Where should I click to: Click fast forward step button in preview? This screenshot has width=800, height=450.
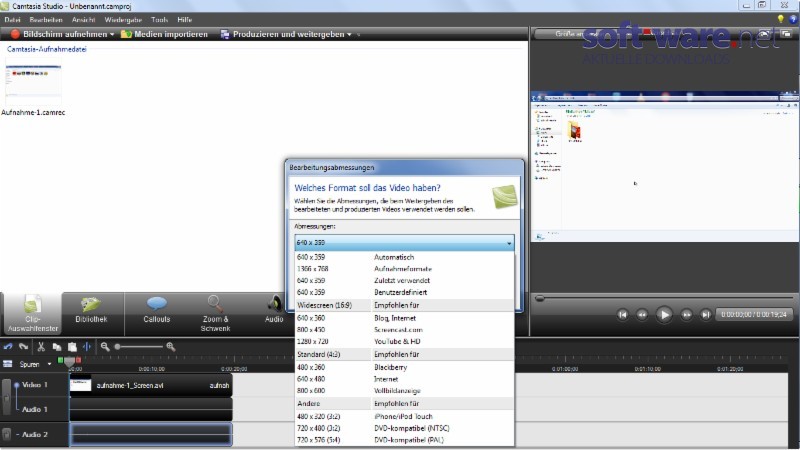pyautogui.click(x=687, y=314)
